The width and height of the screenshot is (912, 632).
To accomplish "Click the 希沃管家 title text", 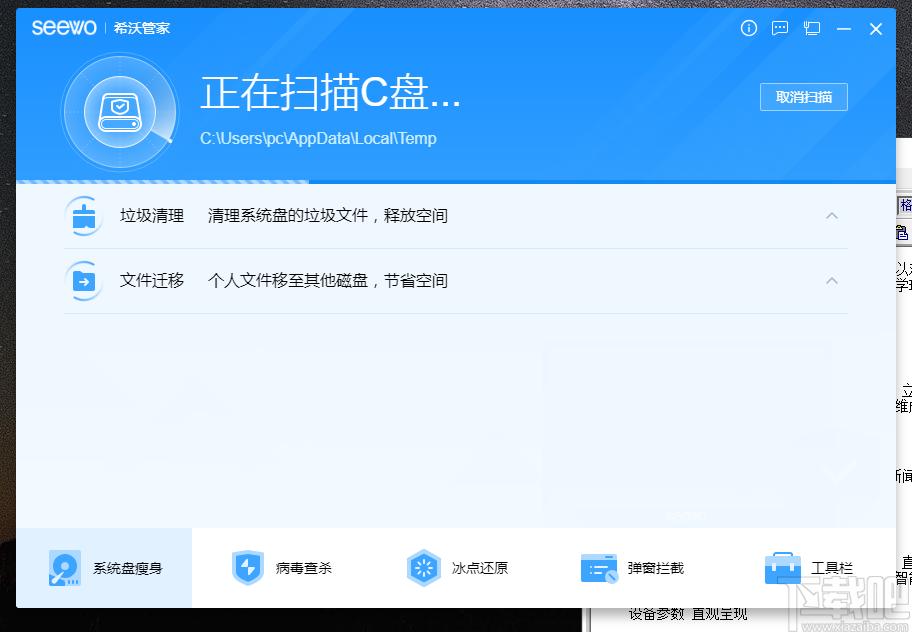I will pyautogui.click(x=141, y=28).
